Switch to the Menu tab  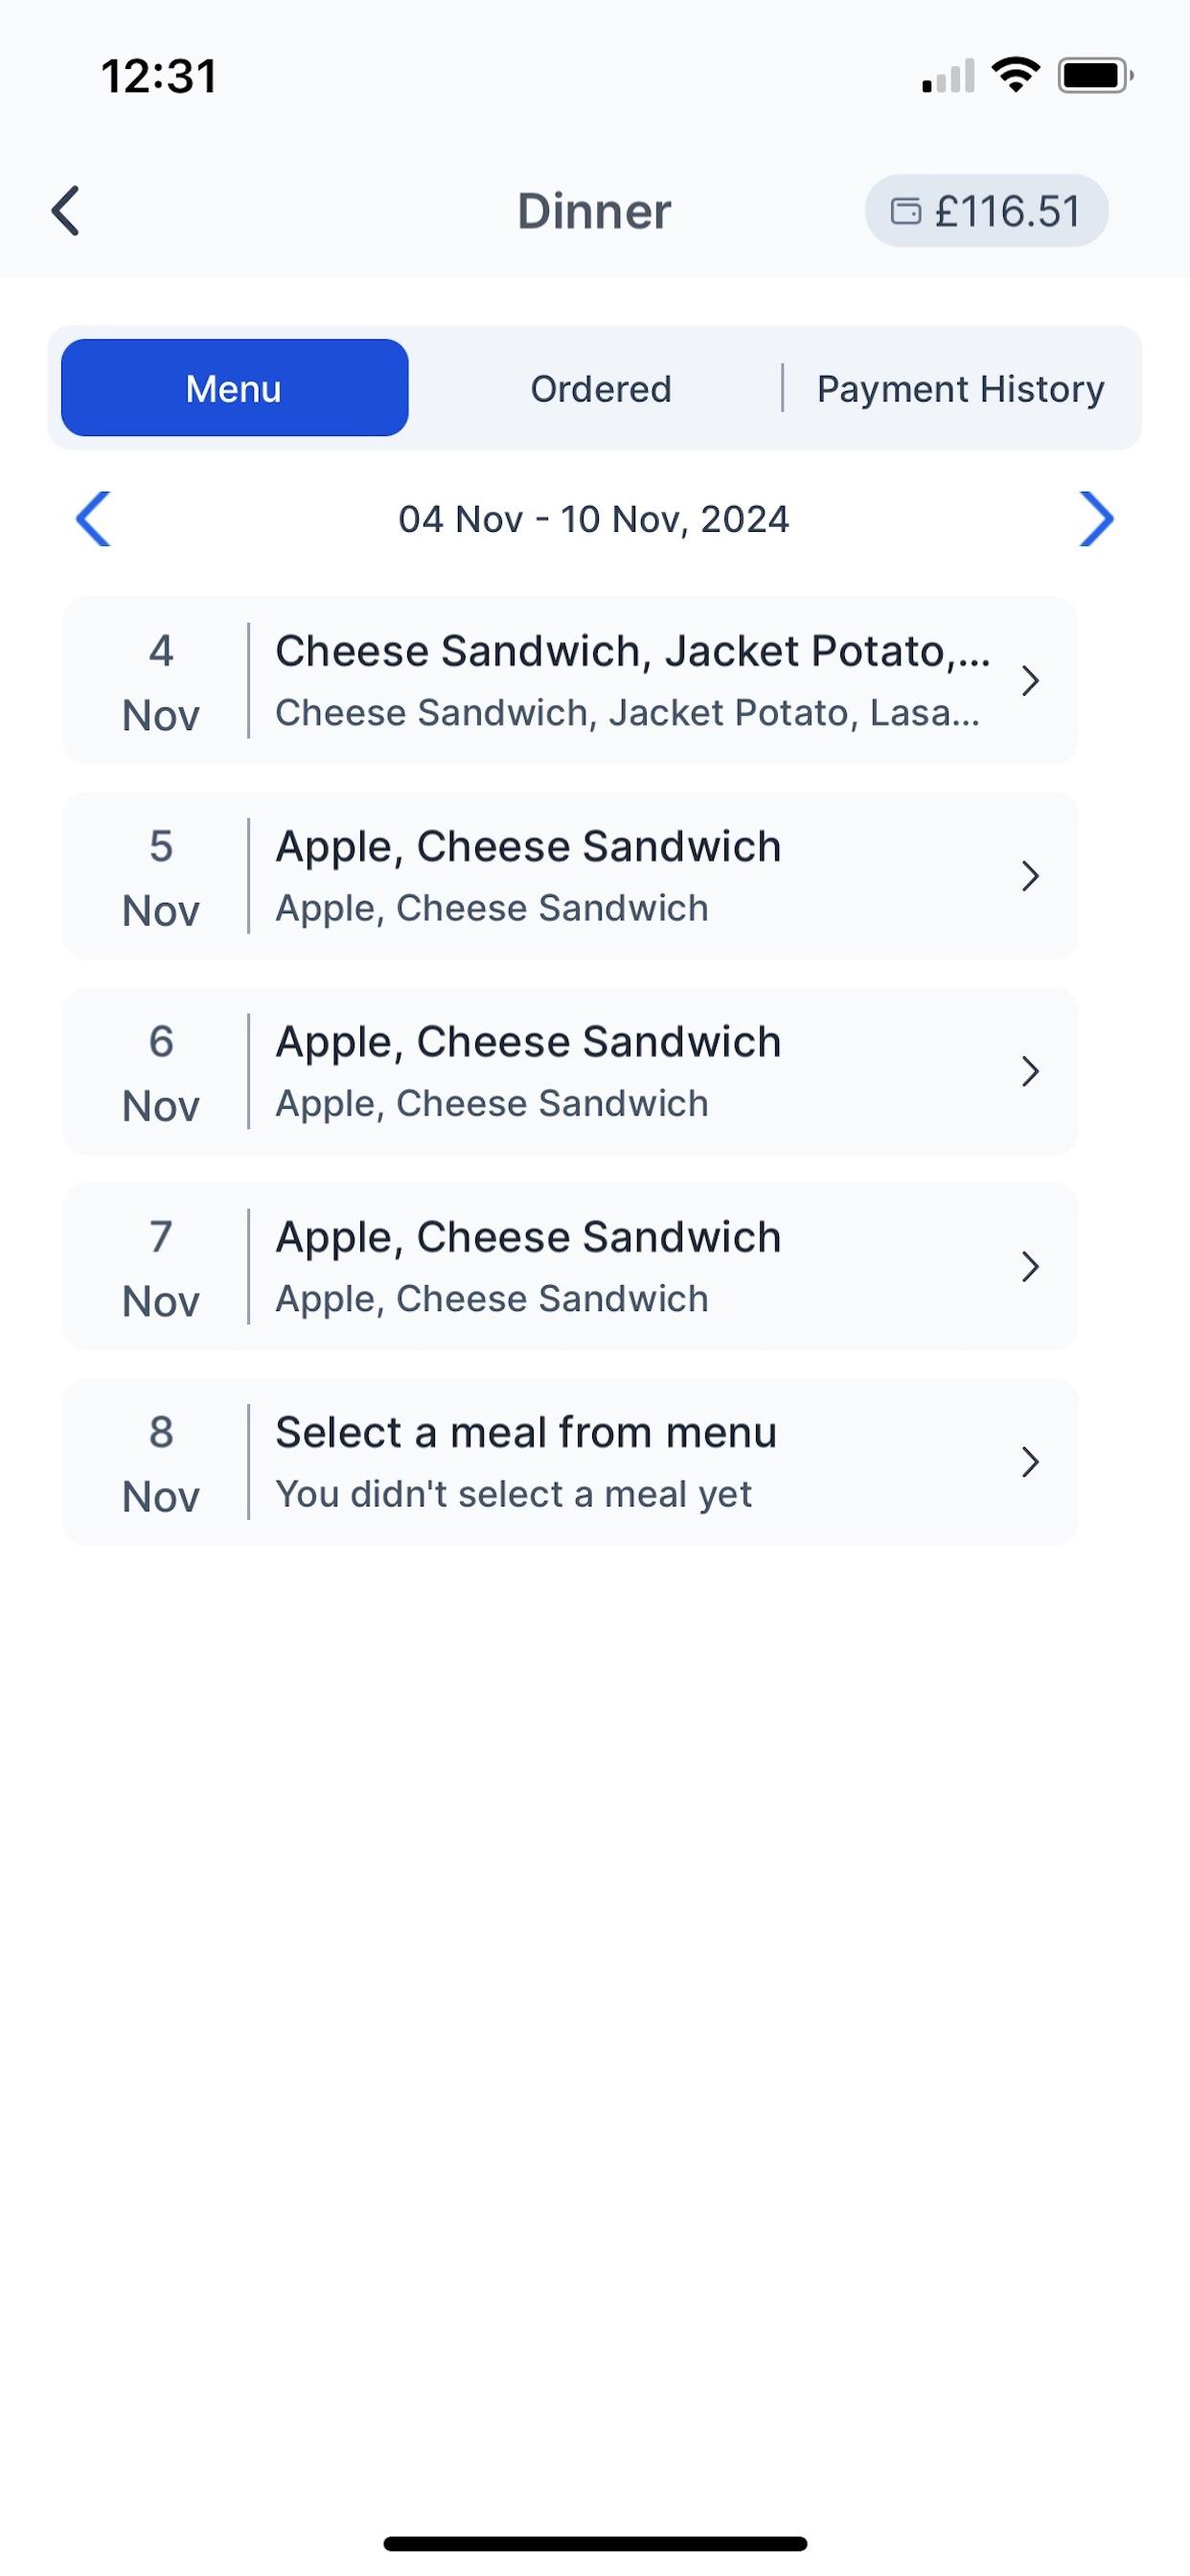click(234, 388)
